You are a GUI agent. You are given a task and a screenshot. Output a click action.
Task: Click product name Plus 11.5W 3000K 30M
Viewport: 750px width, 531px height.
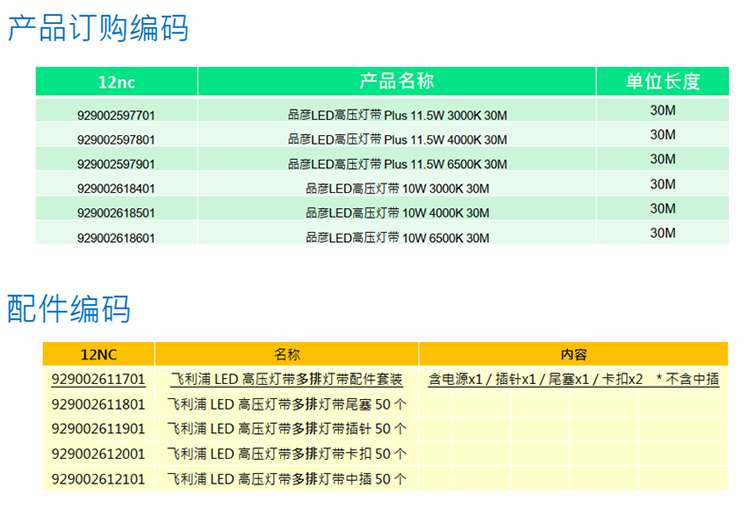pos(397,115)
